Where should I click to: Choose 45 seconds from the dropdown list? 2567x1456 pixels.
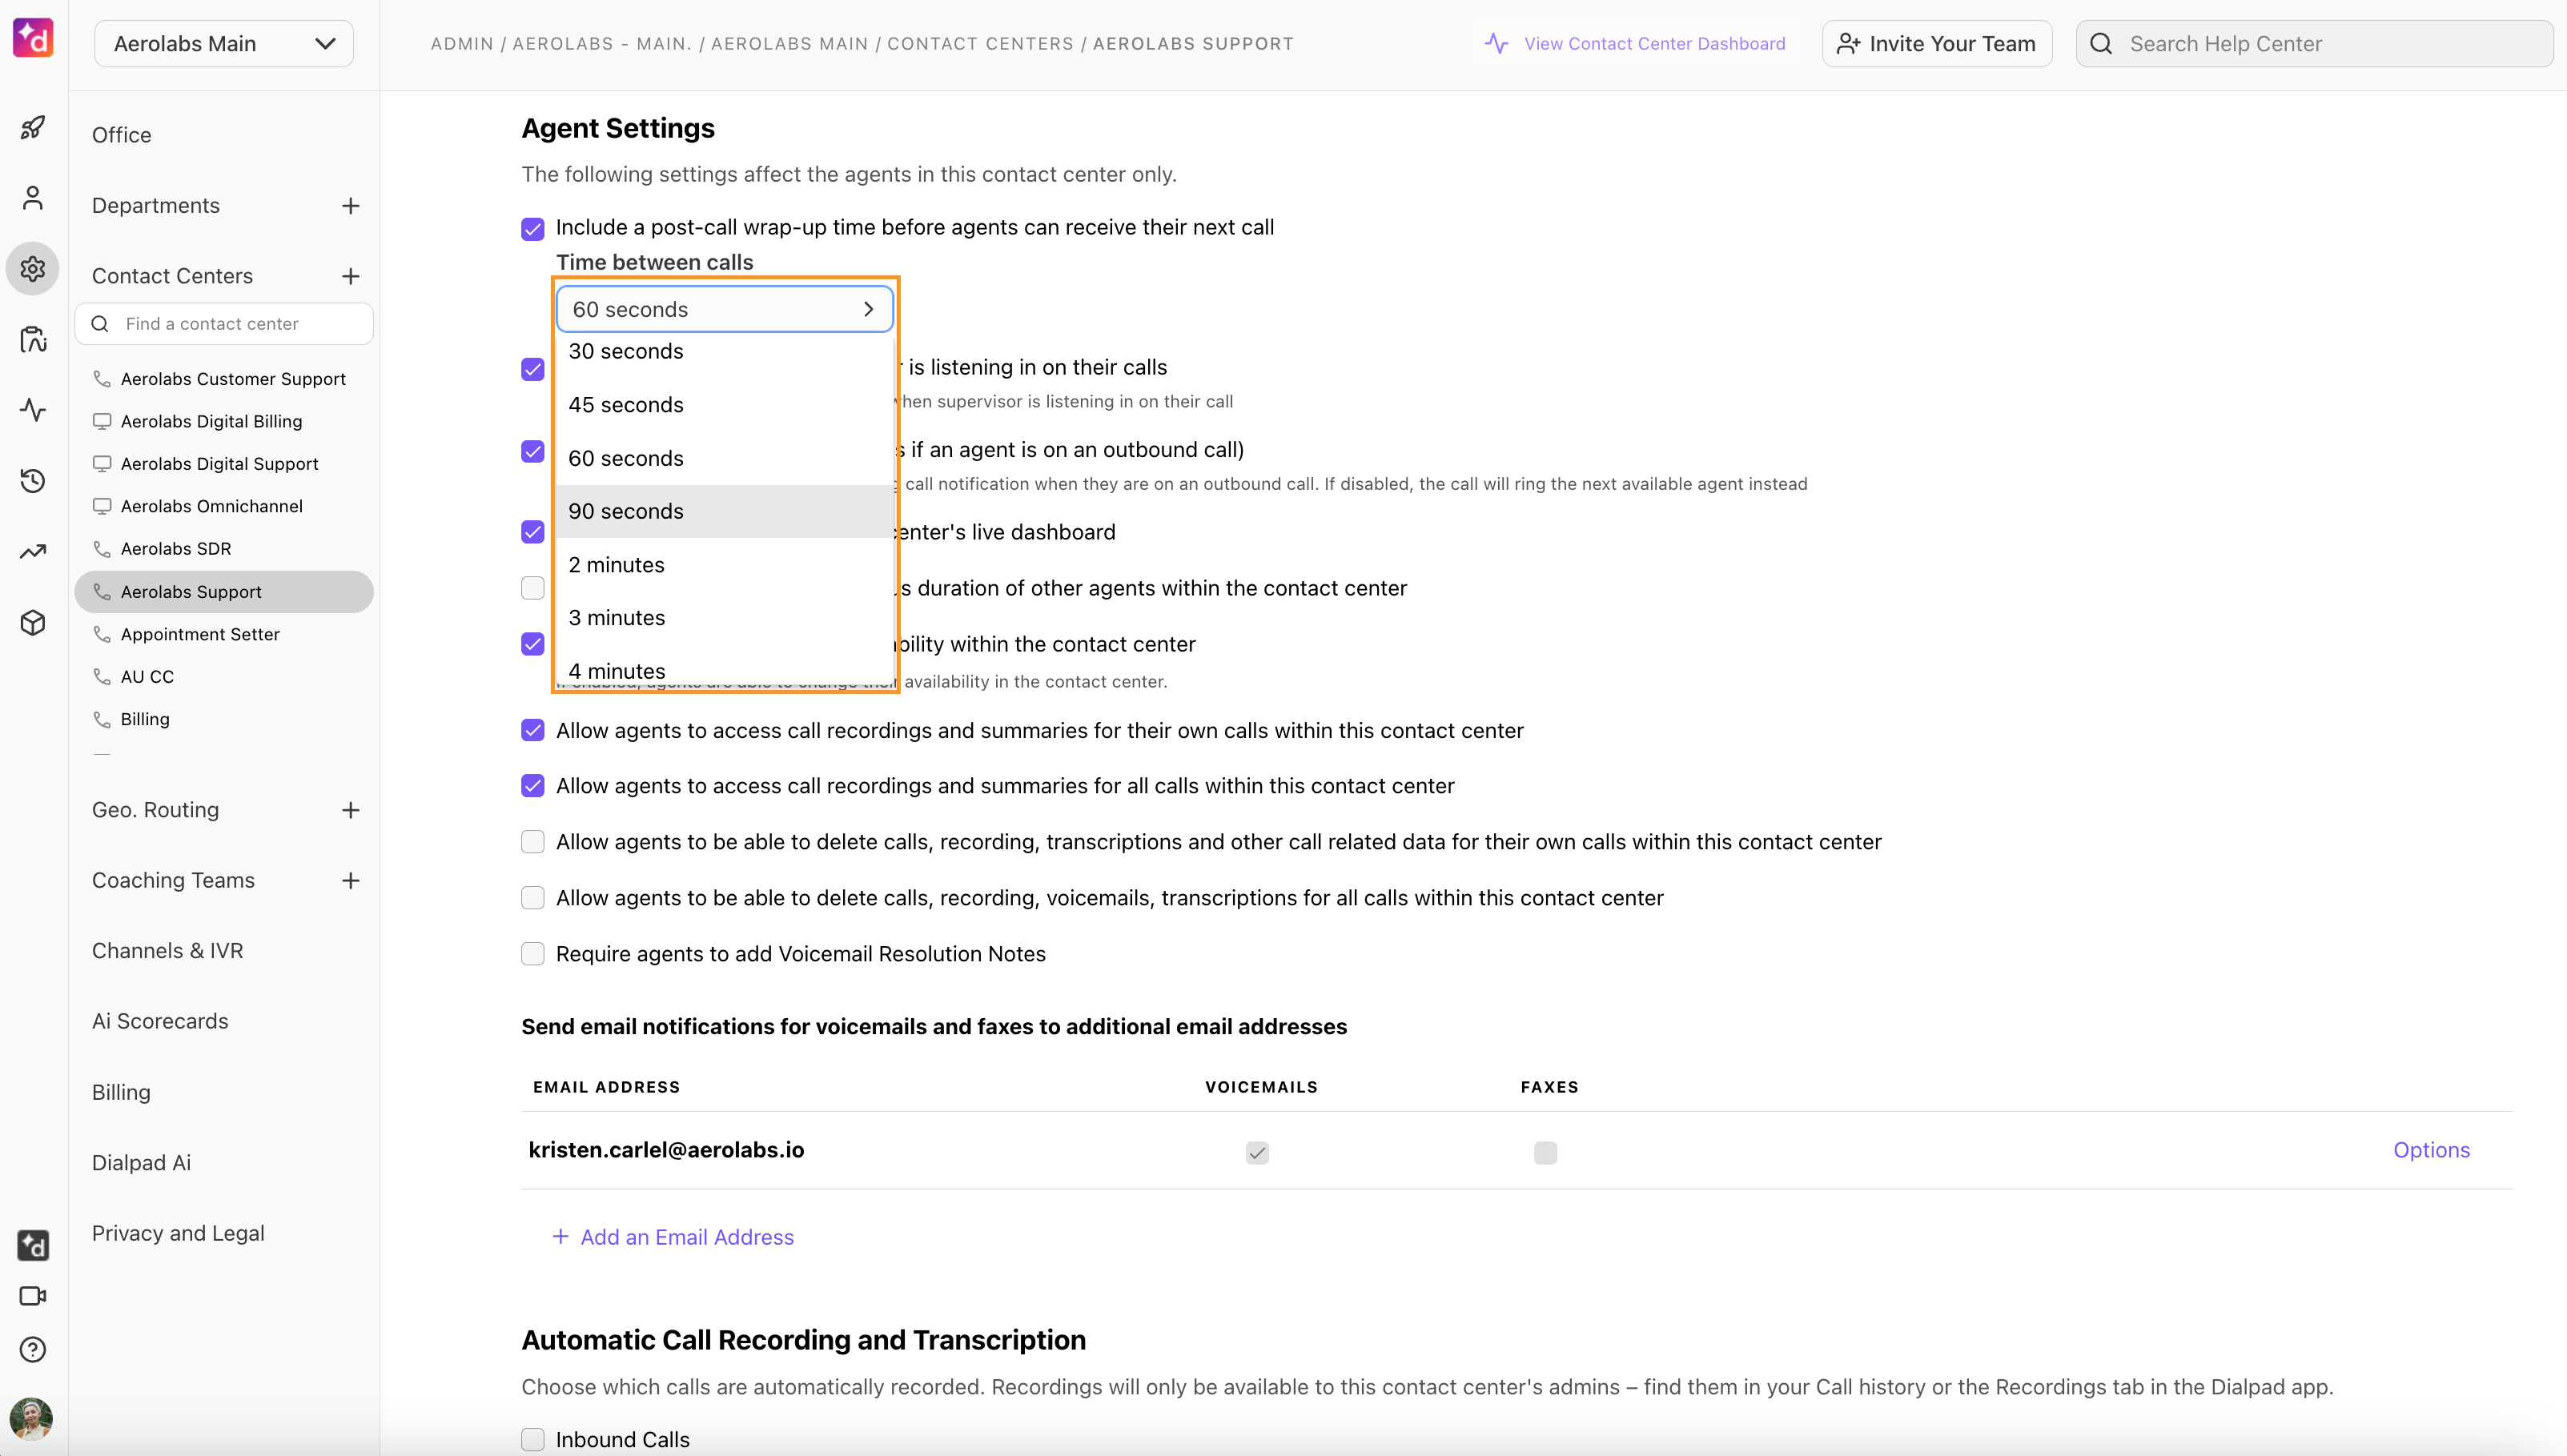(724, 405)
